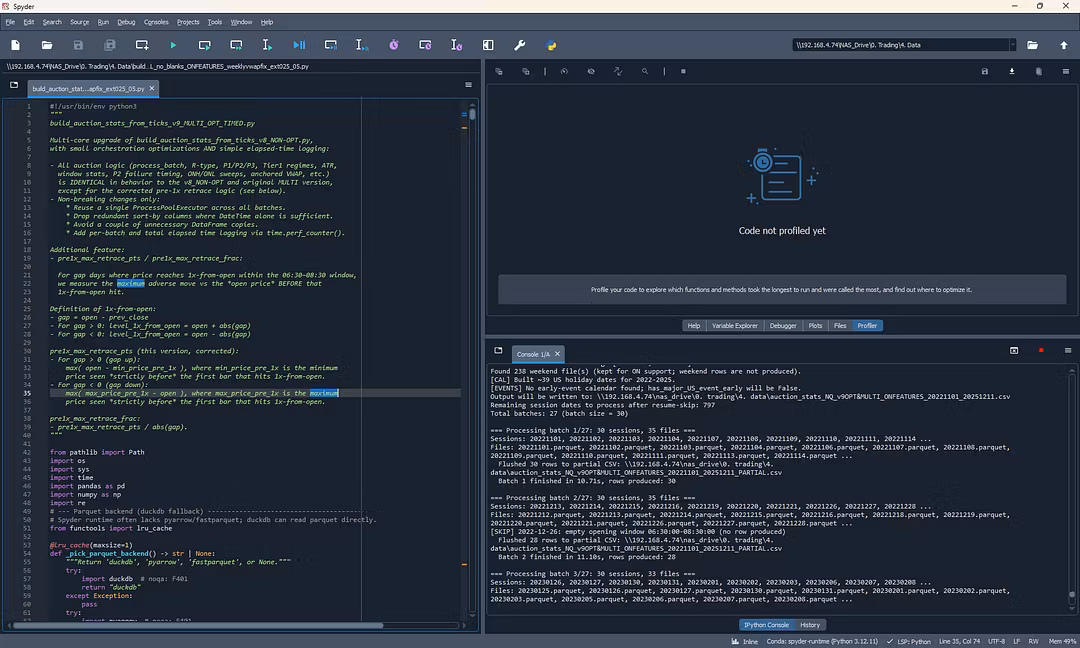
Task: Open the Preferences wrench icon
Action: pyautogui.click(x=519, y=45)
